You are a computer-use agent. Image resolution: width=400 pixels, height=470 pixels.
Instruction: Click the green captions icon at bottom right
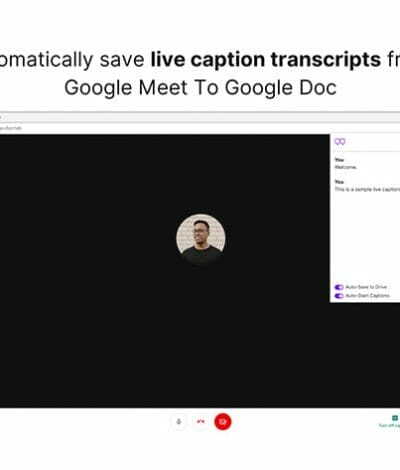[395, 418]
